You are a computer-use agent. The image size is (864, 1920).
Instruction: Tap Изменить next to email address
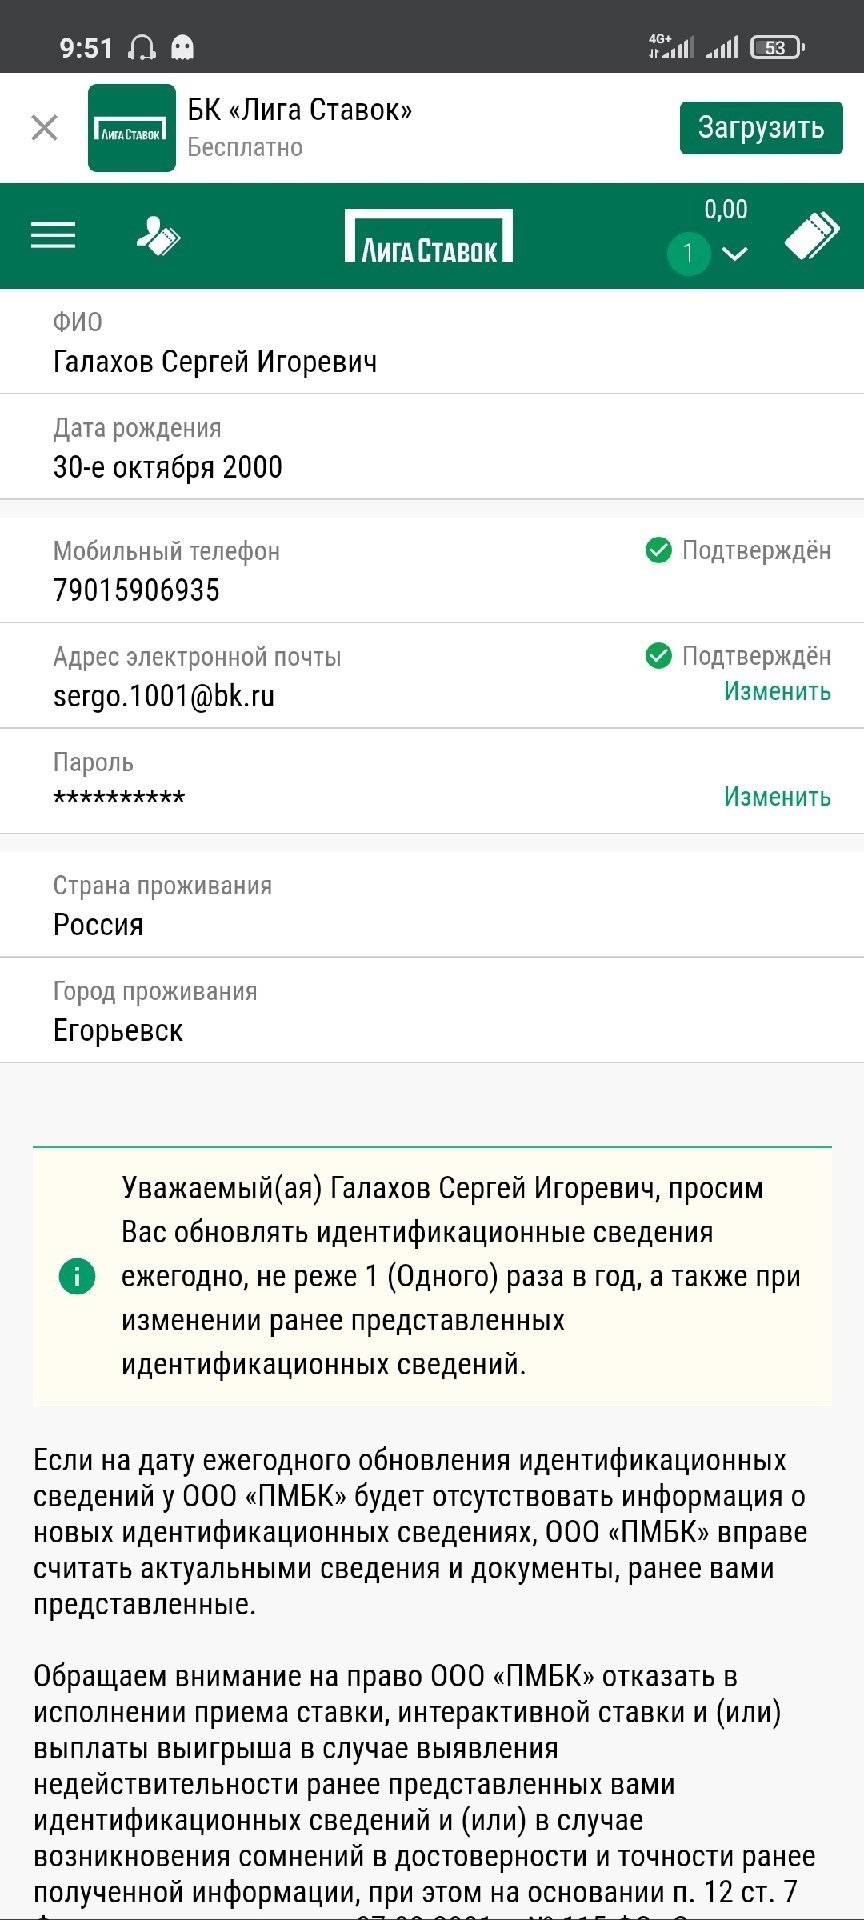(x=777, y=691)
